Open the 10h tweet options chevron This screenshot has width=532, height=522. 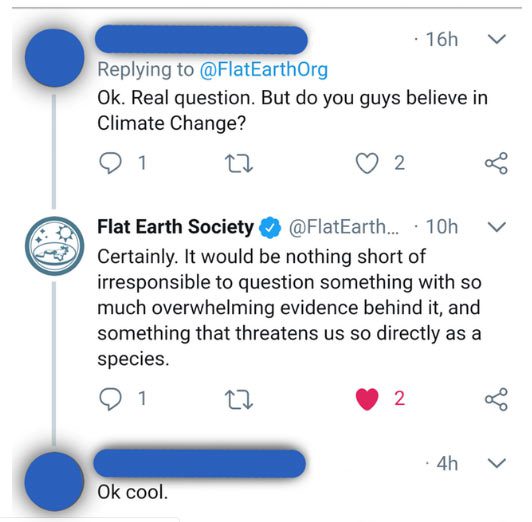coord(497,227)
